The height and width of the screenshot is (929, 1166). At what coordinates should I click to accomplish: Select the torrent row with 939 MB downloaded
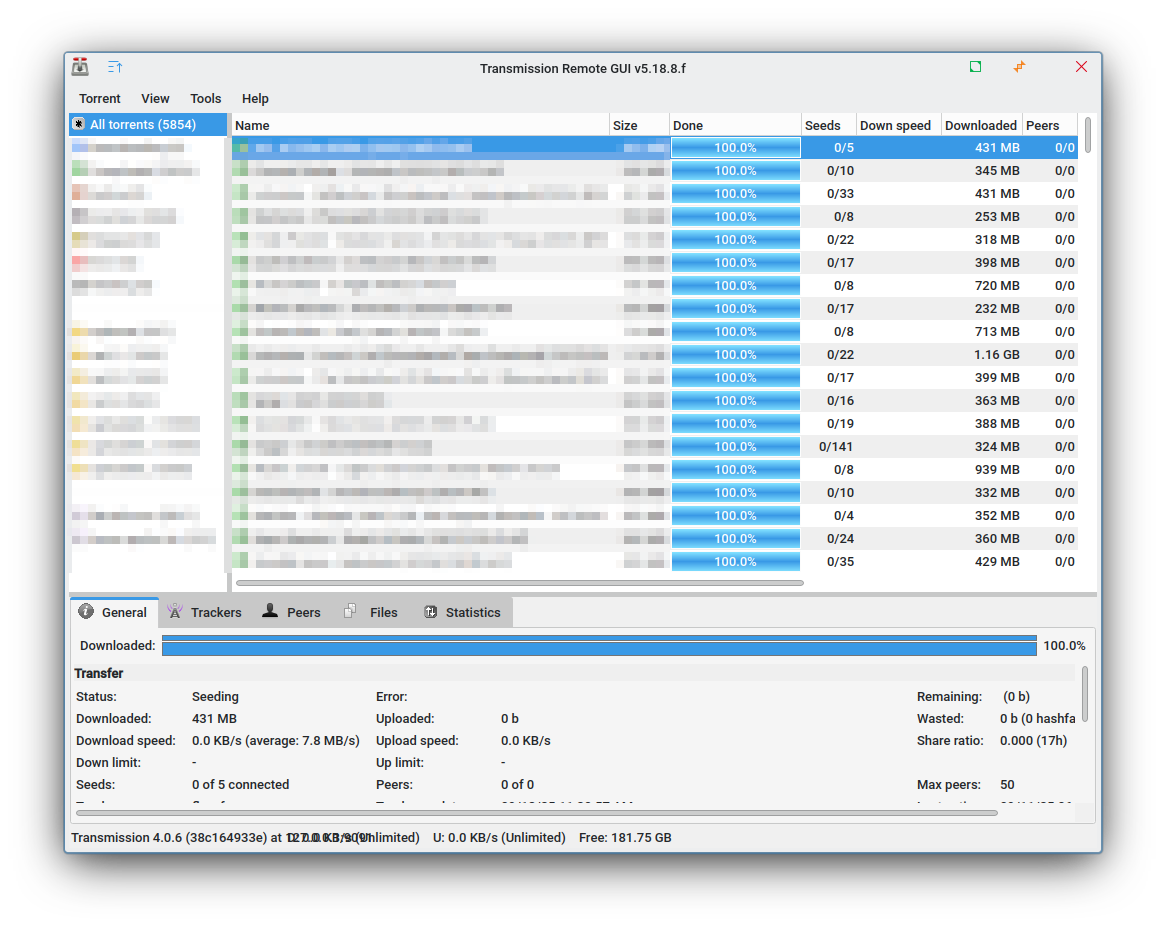pos(654,469)
